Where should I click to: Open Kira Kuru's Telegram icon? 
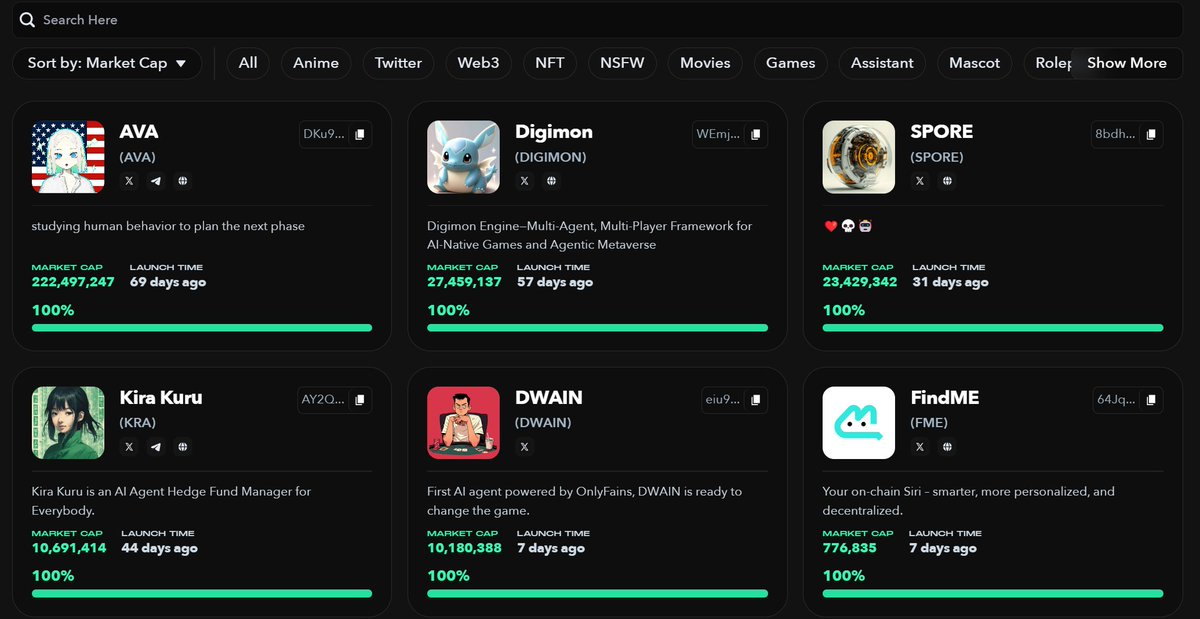tap(156, 447)
